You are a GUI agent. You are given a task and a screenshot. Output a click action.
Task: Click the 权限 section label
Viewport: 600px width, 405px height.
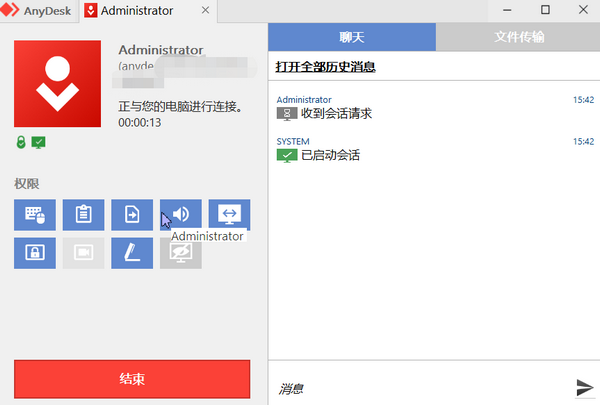pos(27,184)
